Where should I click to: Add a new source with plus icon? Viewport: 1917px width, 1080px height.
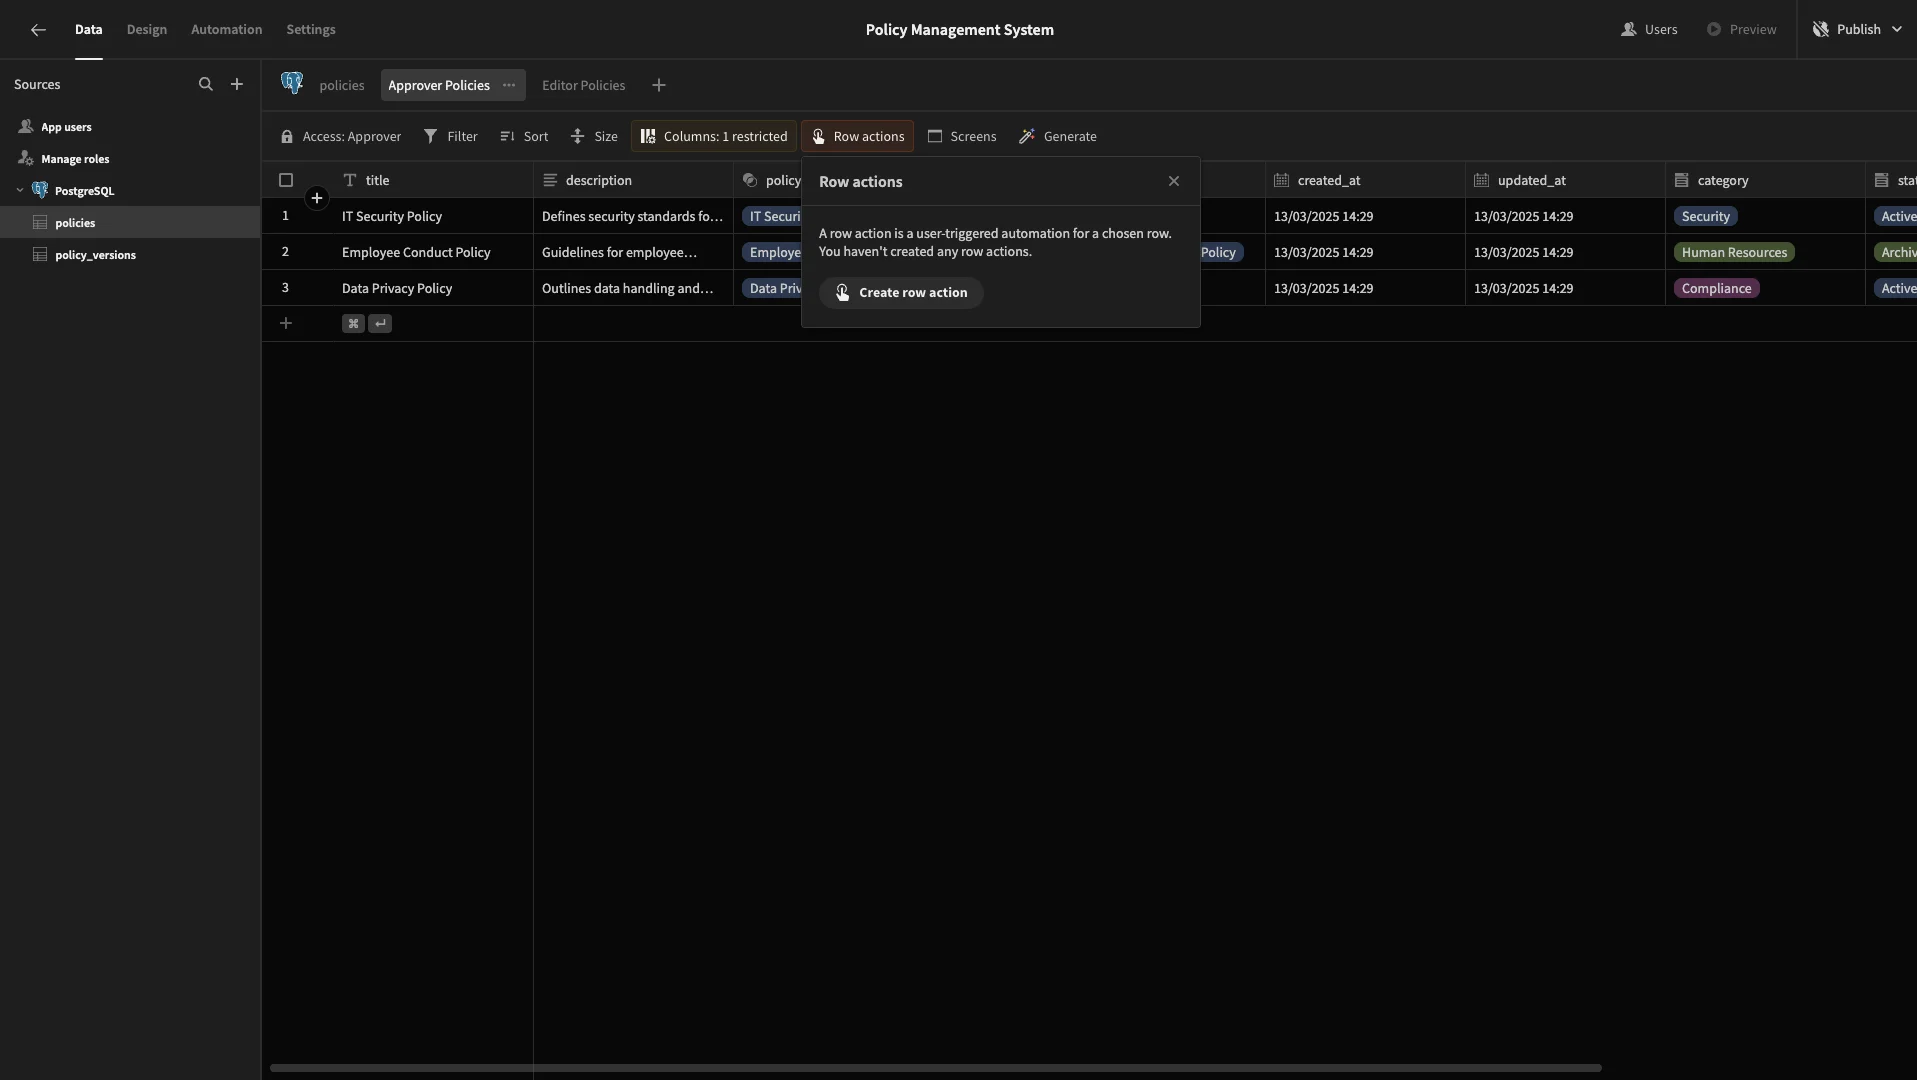[x=237, y=85]
